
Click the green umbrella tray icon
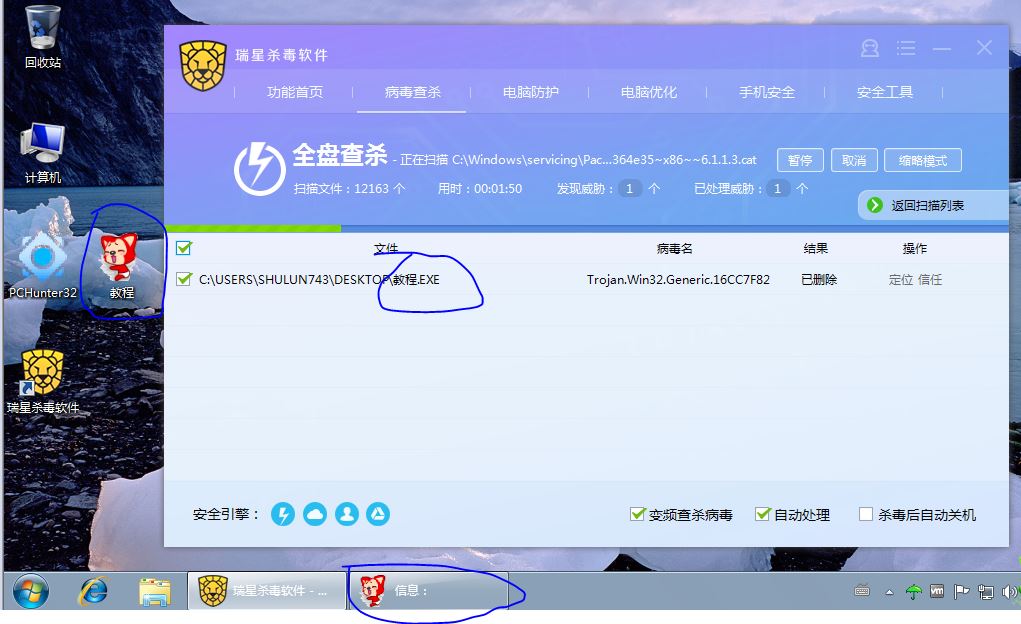coord(914,591)
